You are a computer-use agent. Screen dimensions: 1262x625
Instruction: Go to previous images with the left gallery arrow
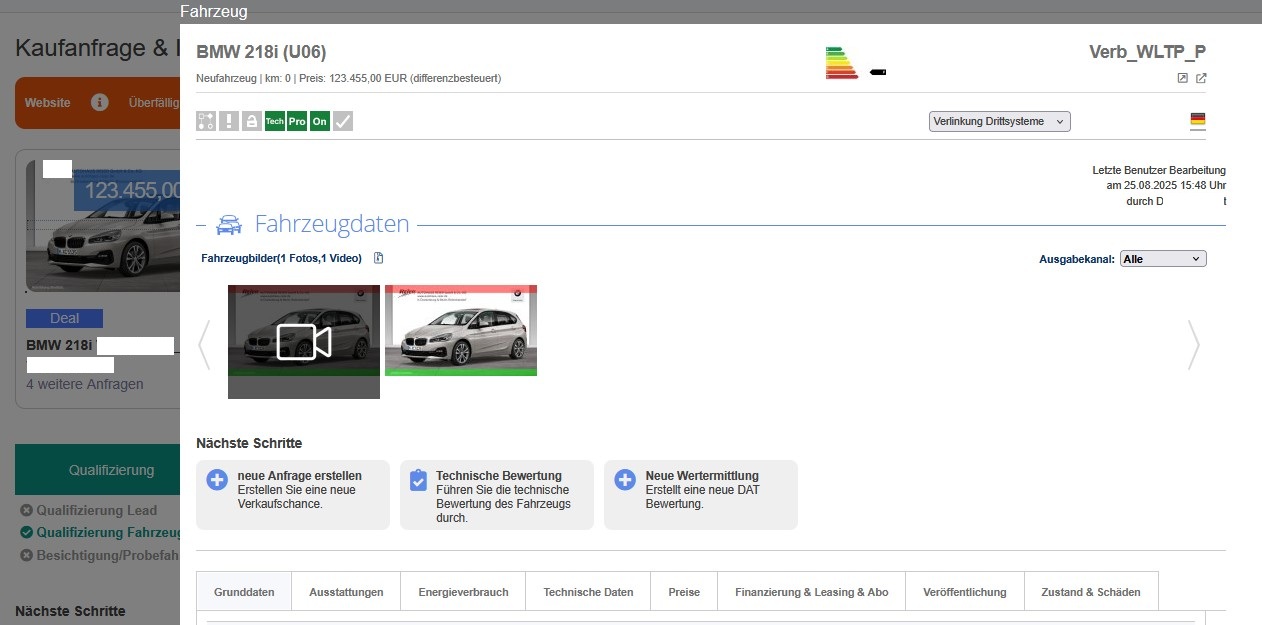[204, 345]
